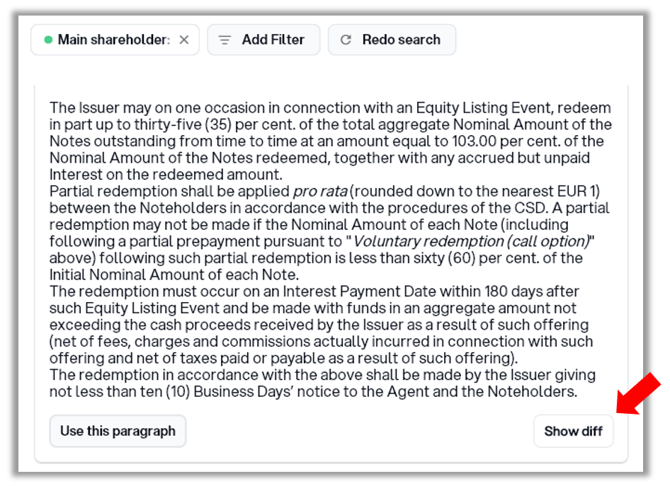Click the circular redo arrow icon
Screen dimensions: 670x486
tap(346, 40)
